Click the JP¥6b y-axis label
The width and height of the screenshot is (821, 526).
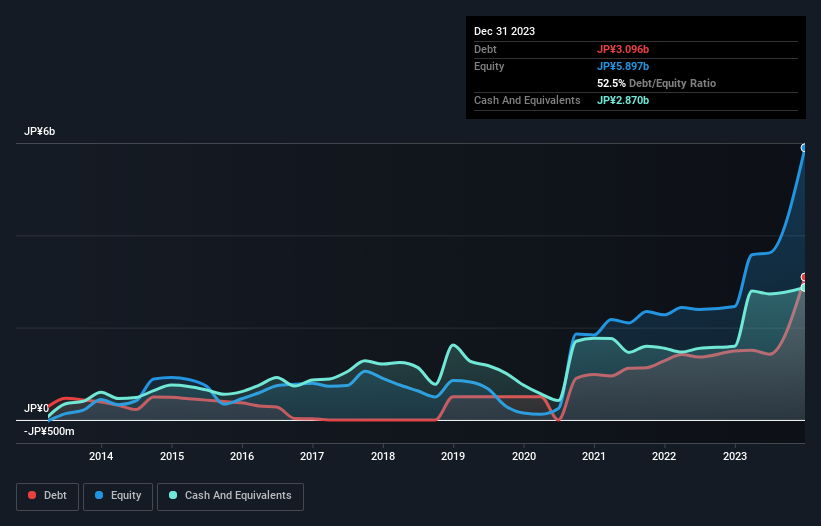click(x=39, y=131)
